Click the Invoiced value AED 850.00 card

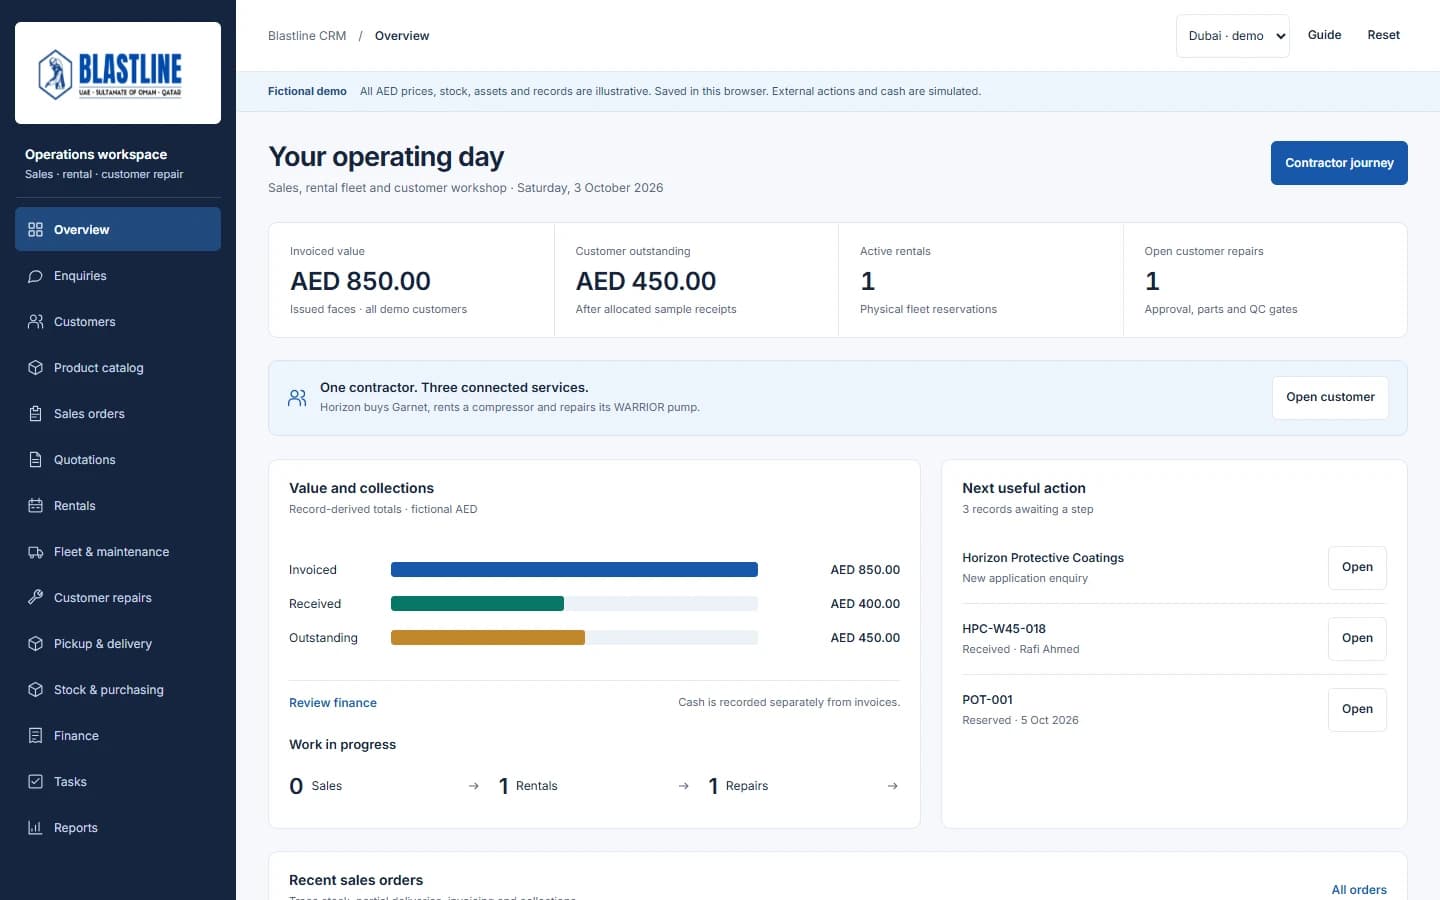411,280
